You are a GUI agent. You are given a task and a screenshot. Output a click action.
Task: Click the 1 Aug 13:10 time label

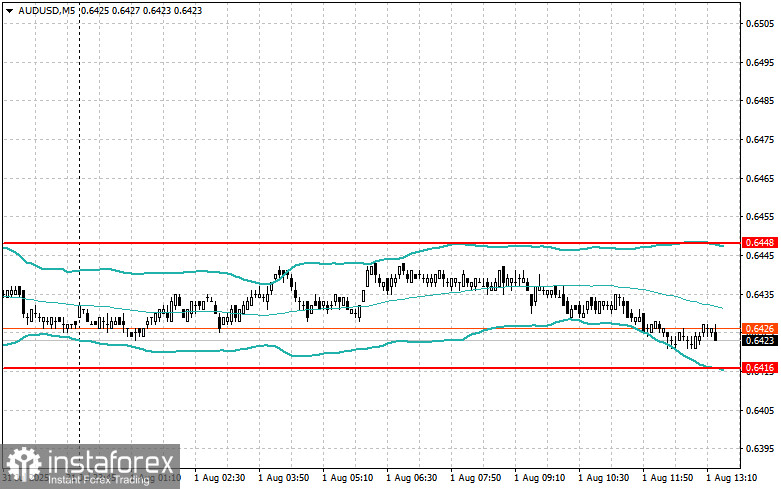pyautogui.click(x=732, y=478)
